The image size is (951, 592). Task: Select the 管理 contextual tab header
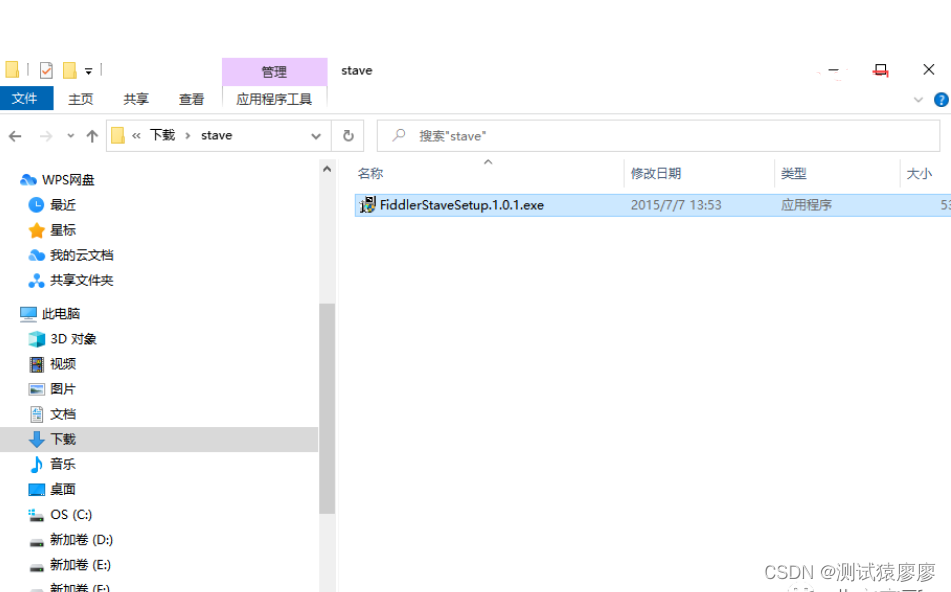(274, 72)
